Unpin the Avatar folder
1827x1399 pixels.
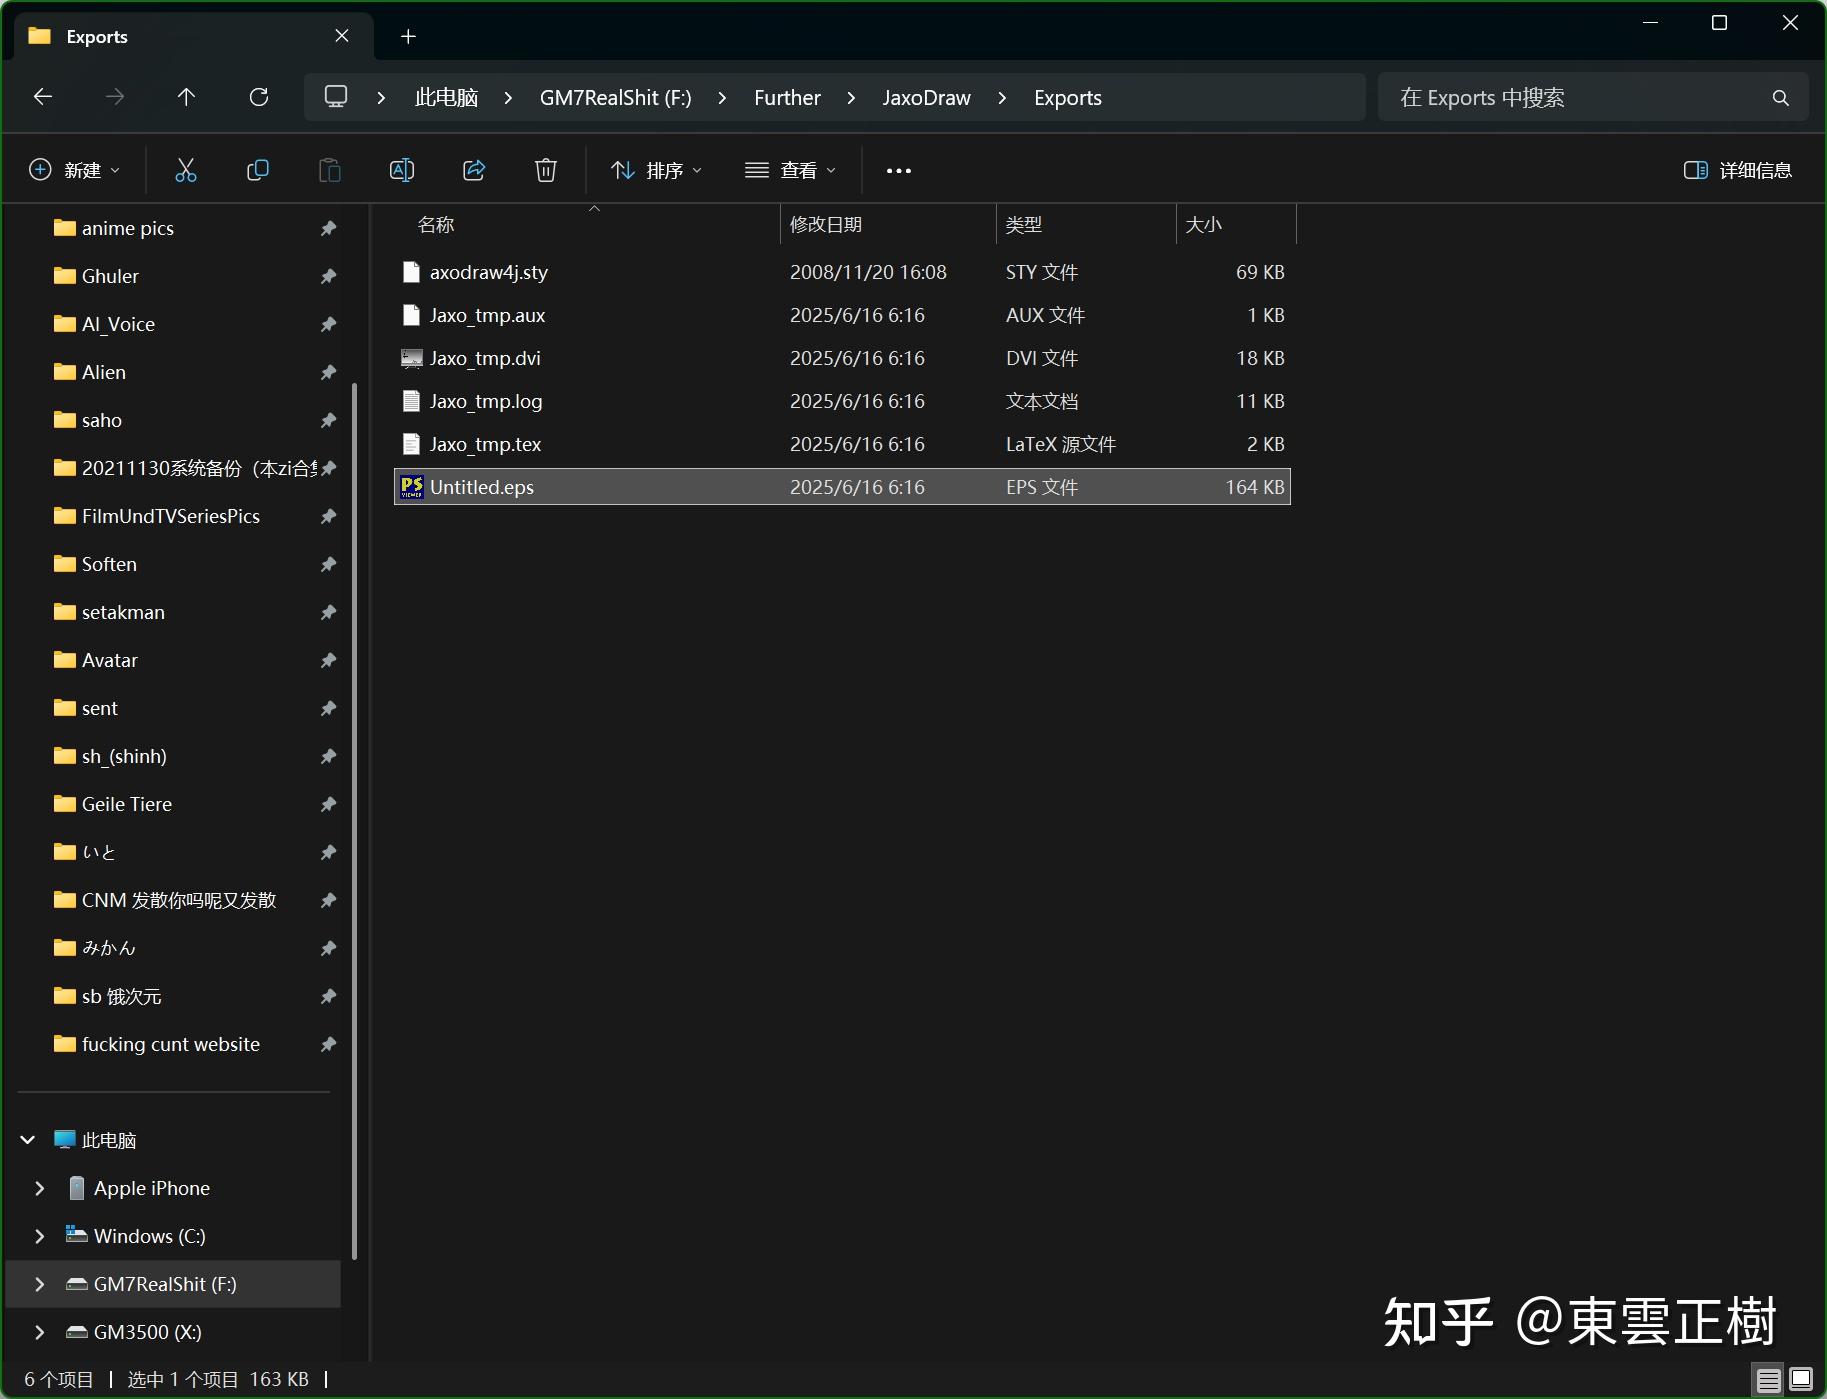(328, 660)
